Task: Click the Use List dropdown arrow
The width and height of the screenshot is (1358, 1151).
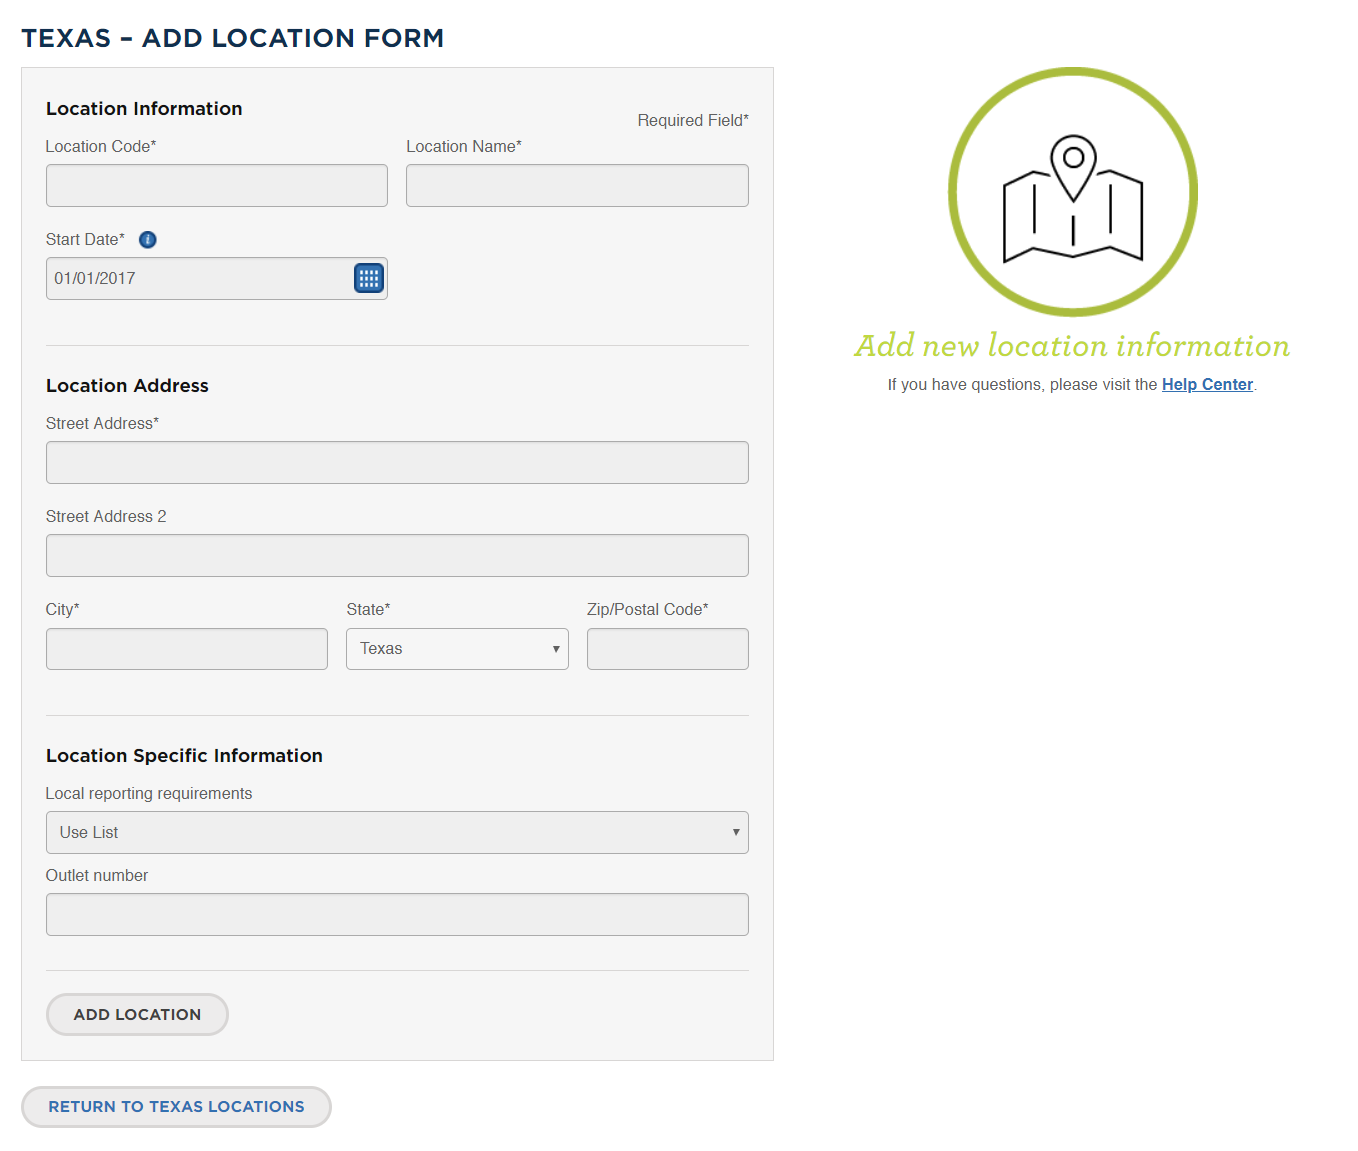Action: coord(736,832)
